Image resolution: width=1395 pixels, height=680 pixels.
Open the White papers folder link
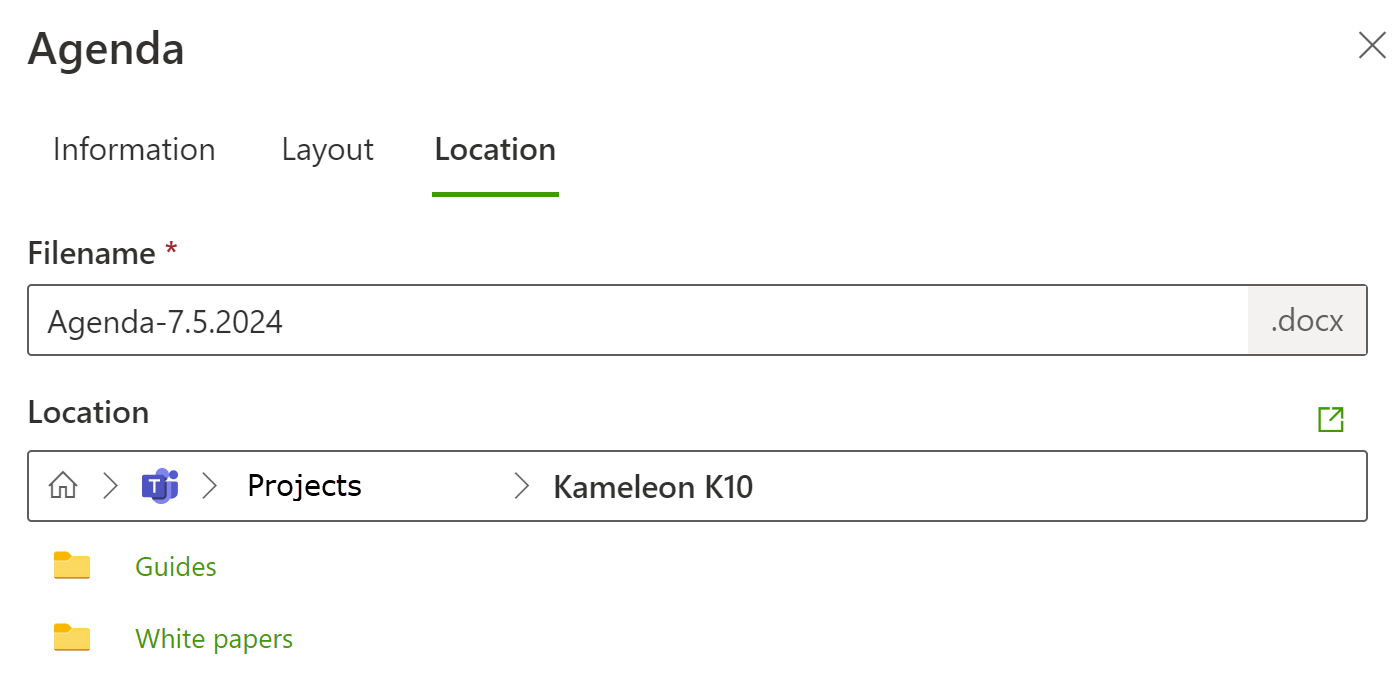click(214, 639)
